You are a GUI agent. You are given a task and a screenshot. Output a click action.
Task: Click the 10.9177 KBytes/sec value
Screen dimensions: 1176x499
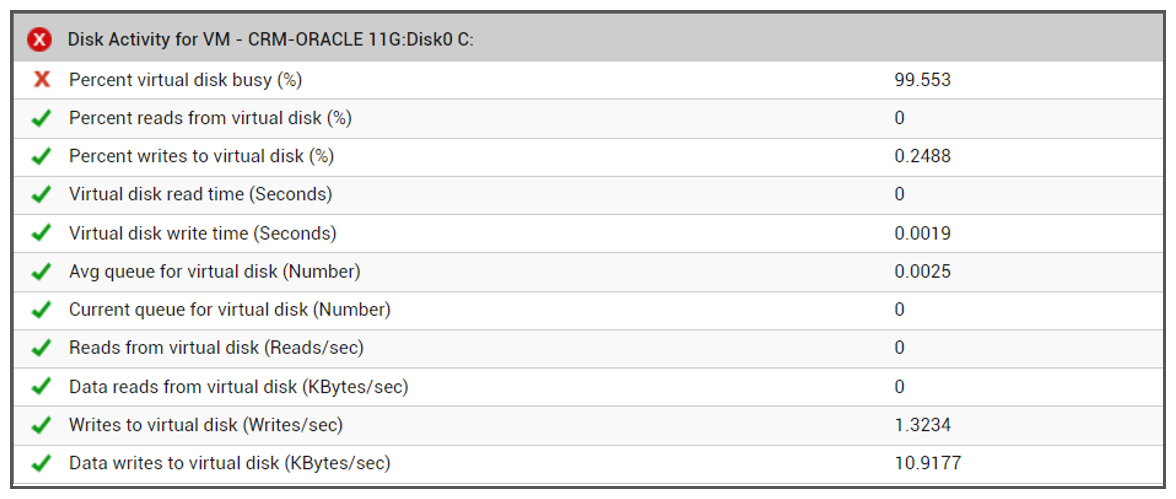click(x=928, y=464)
